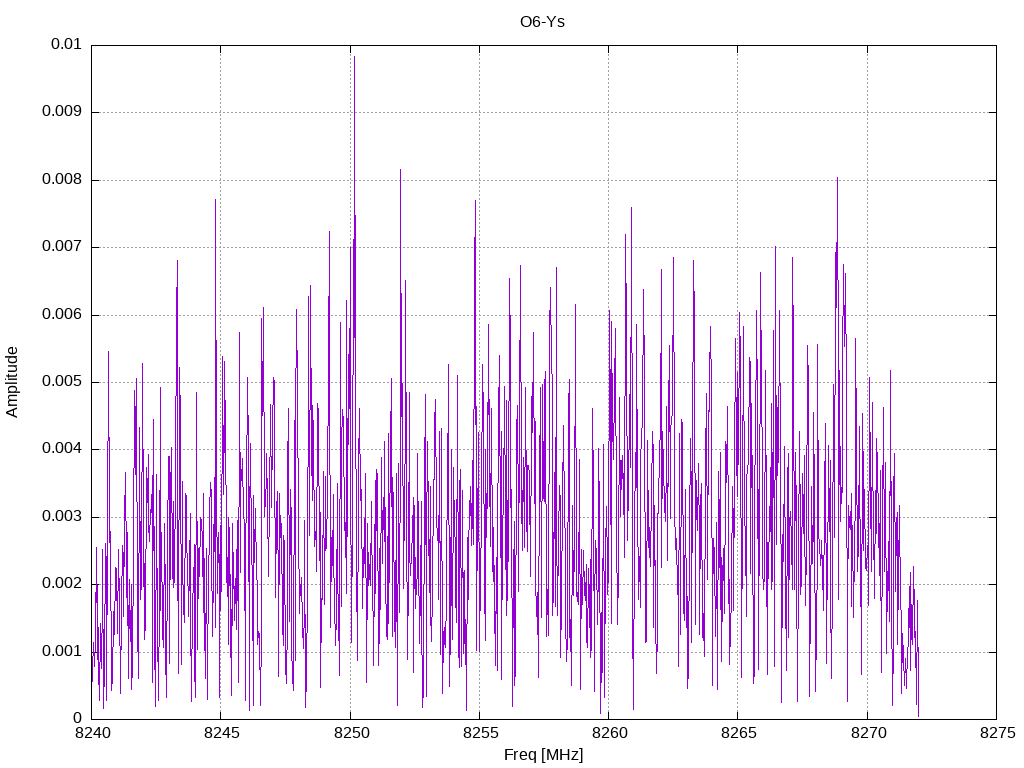Click the 8245 x-axis tick label
This screenshot has width=1024, height=768.
pyautogui.click(x=221, y=733)
